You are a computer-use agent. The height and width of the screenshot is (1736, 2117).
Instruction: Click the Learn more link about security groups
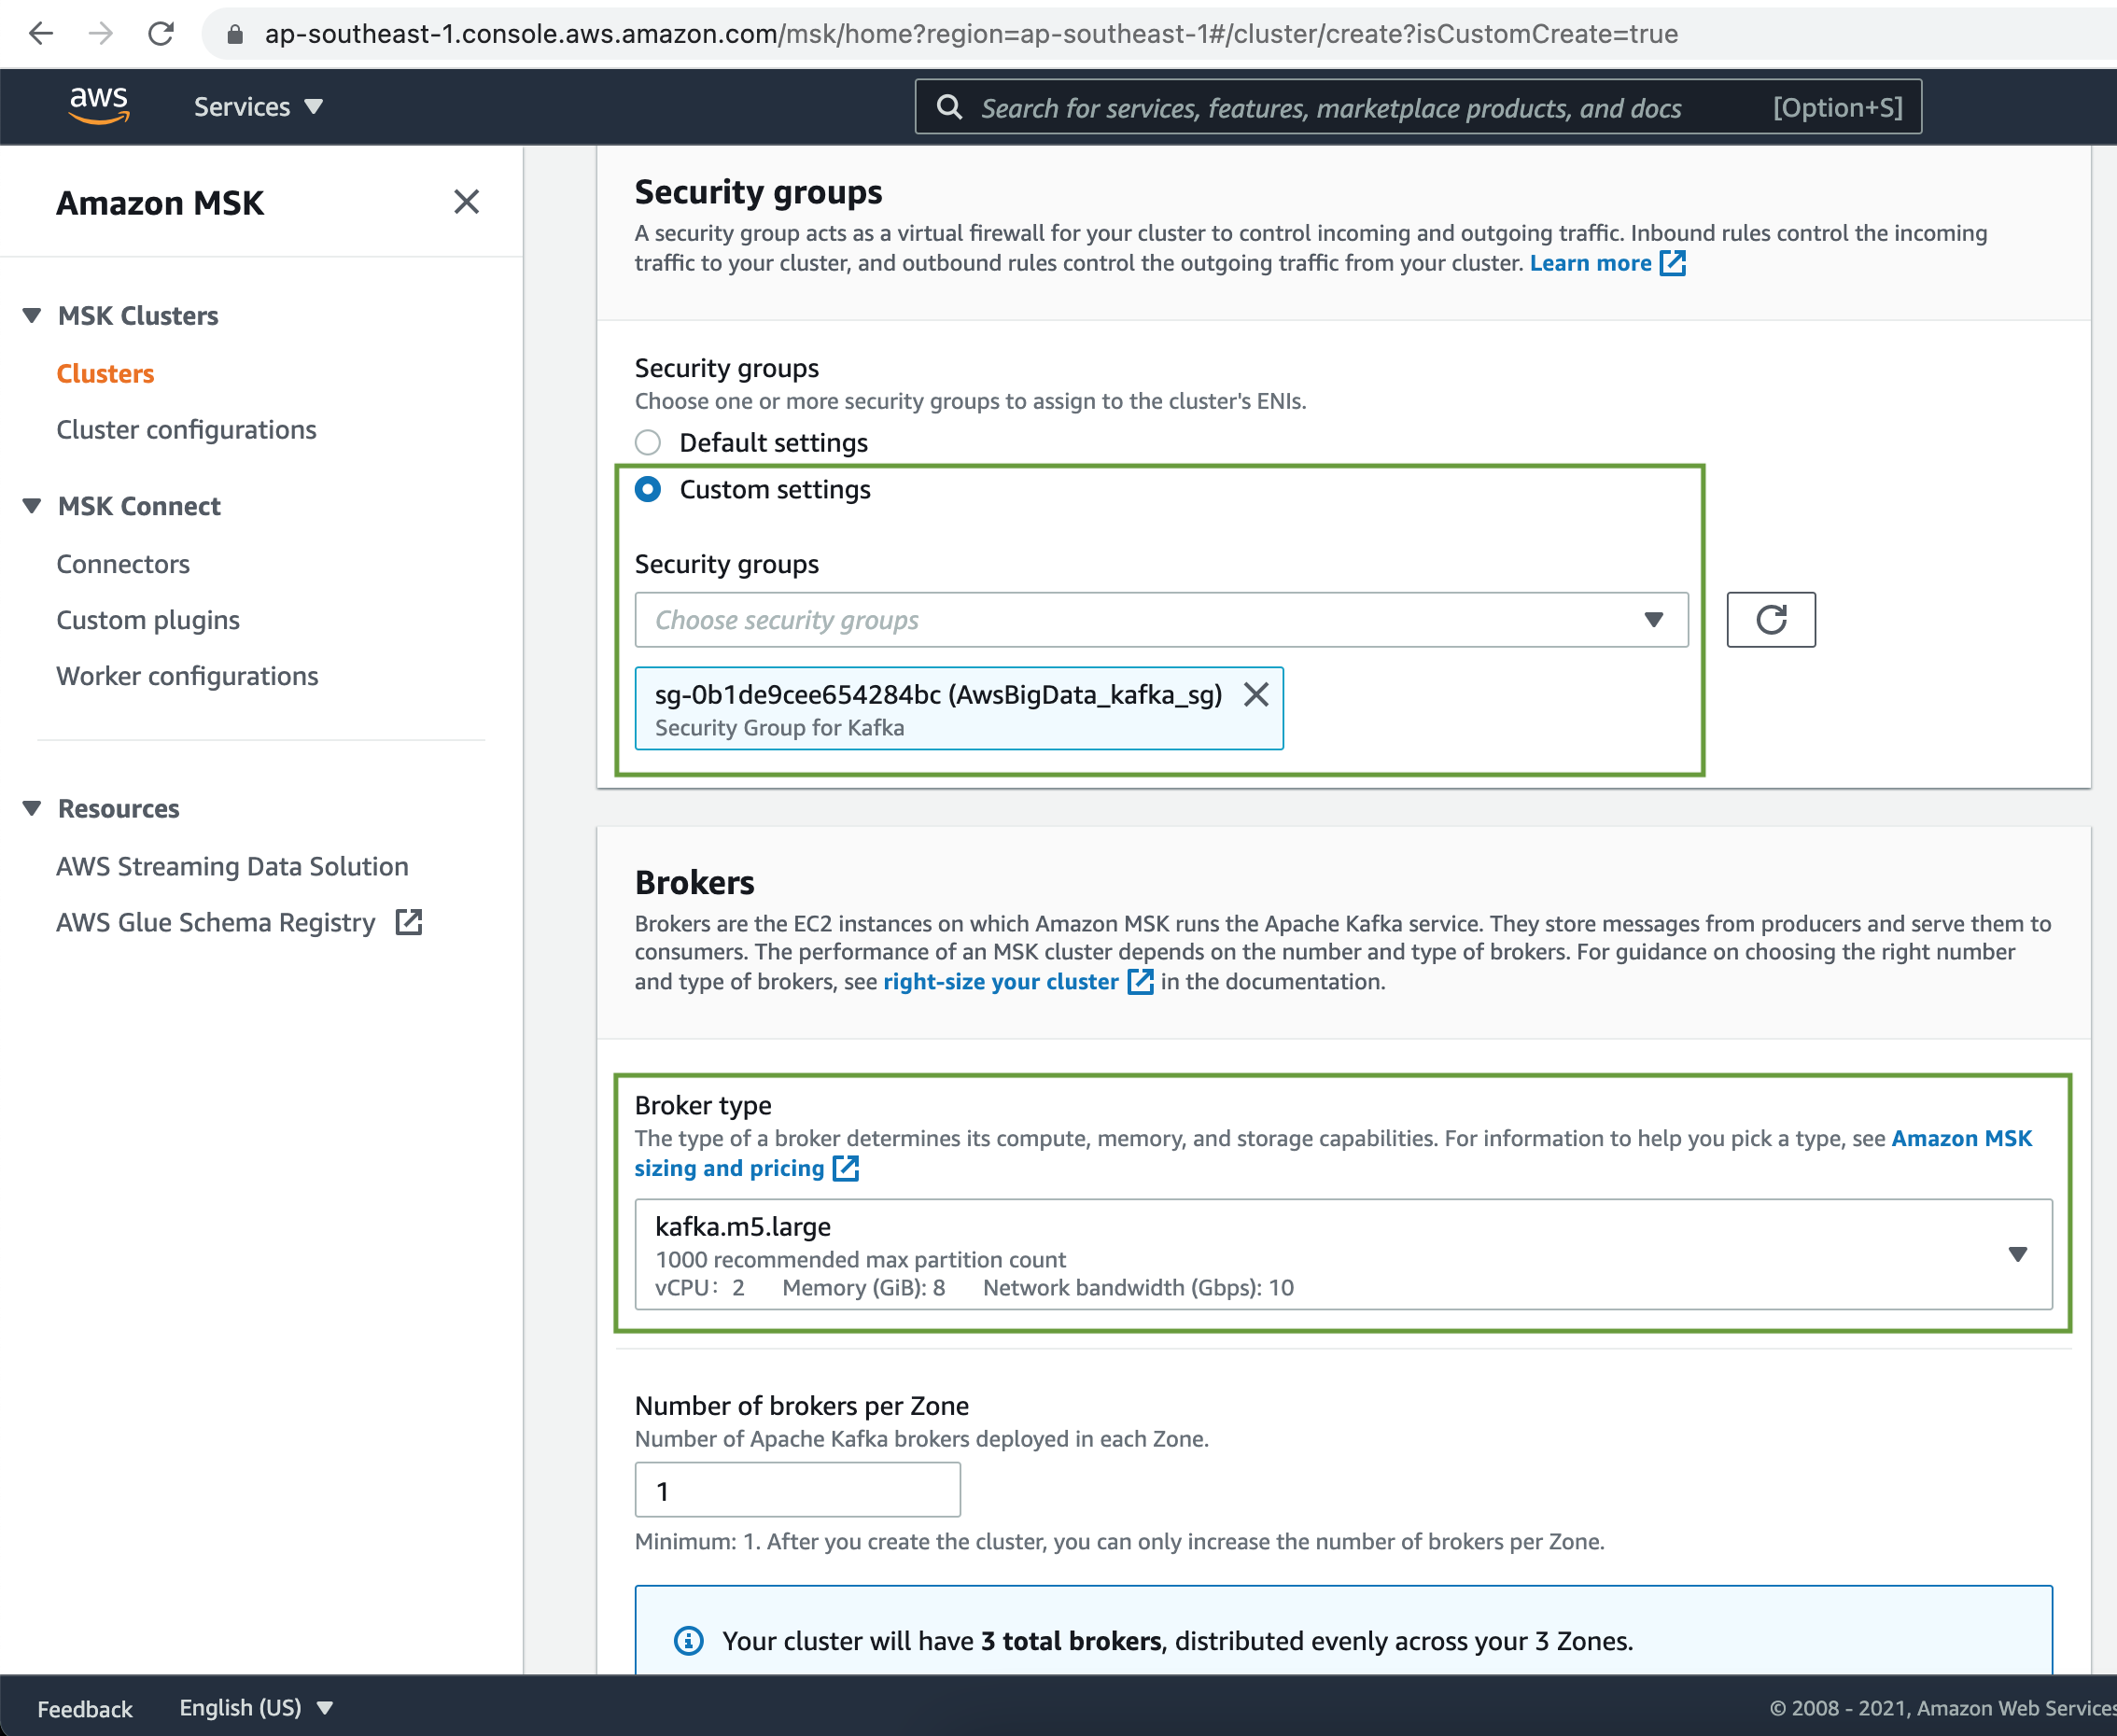[1590, 263]
